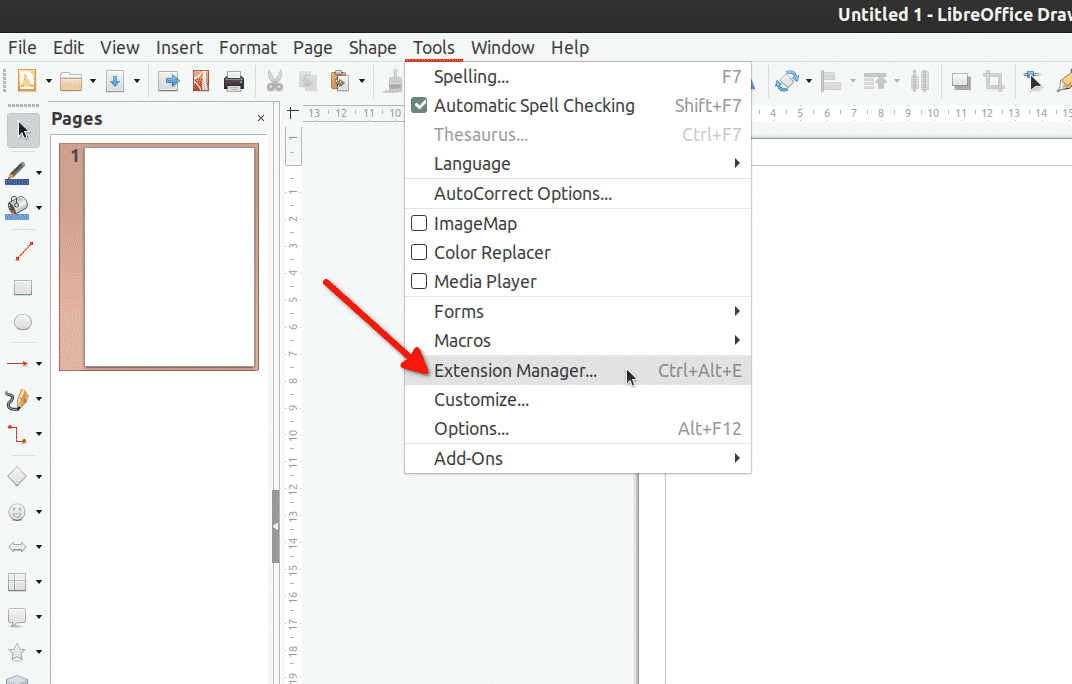Select the Ellipse drawing tool
Screen dimensions: 1072x684
tap(22, 322)
